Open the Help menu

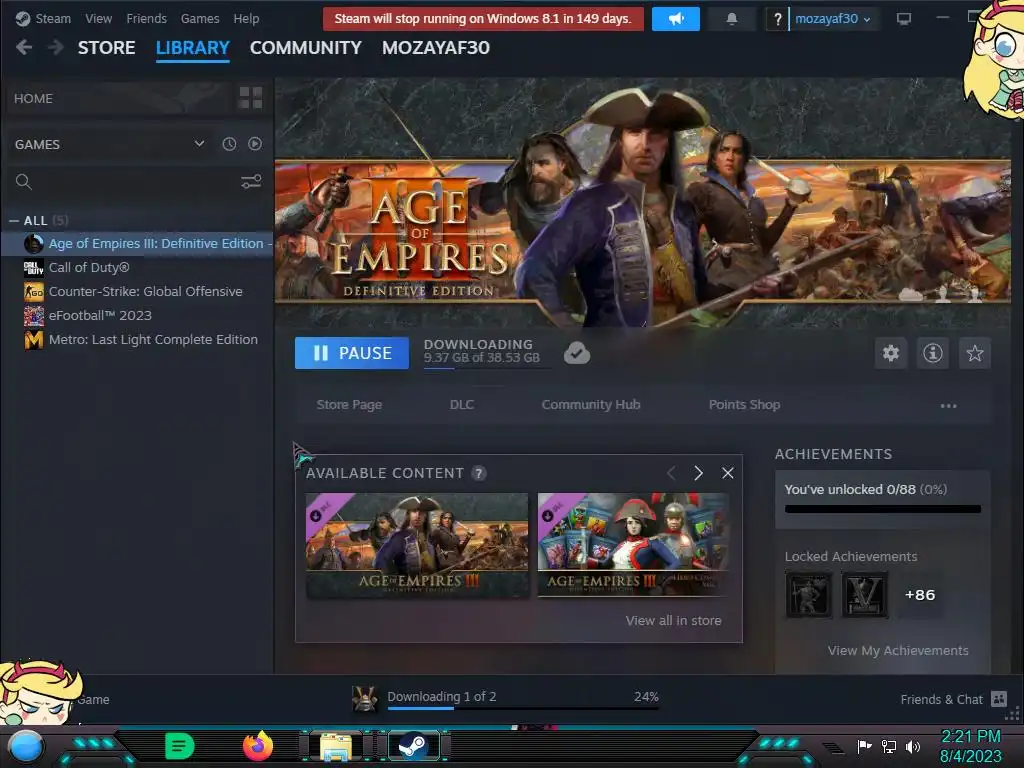point(246,18)
